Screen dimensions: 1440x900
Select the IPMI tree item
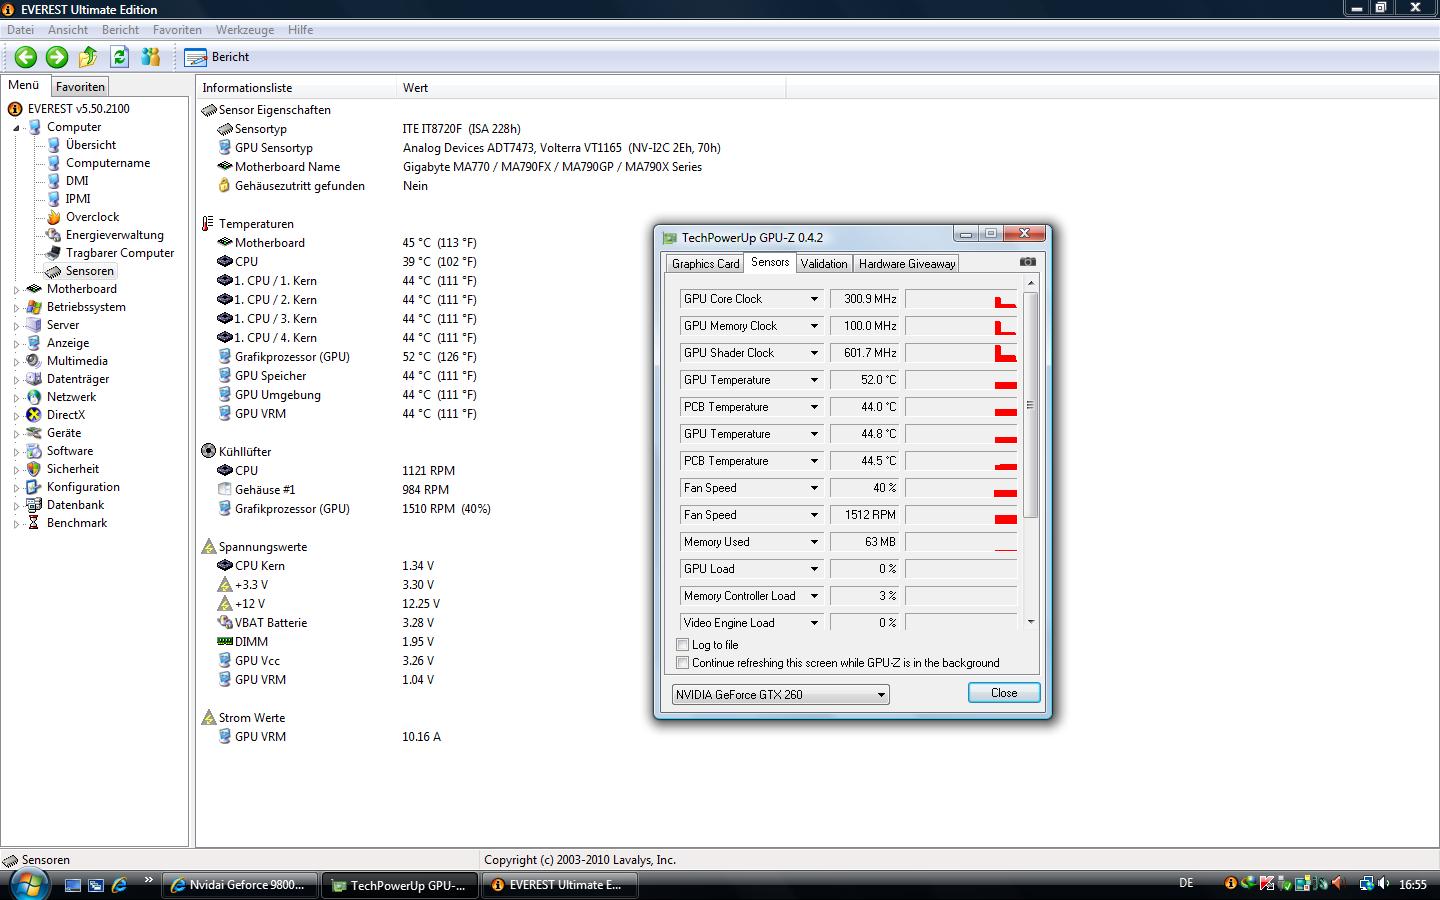77,199
